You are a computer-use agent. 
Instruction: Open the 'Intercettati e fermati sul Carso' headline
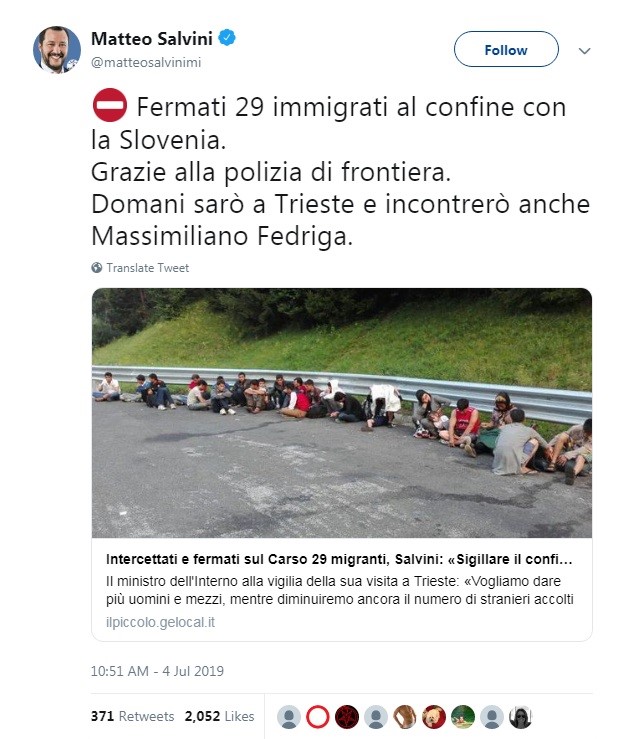[339, 559]
